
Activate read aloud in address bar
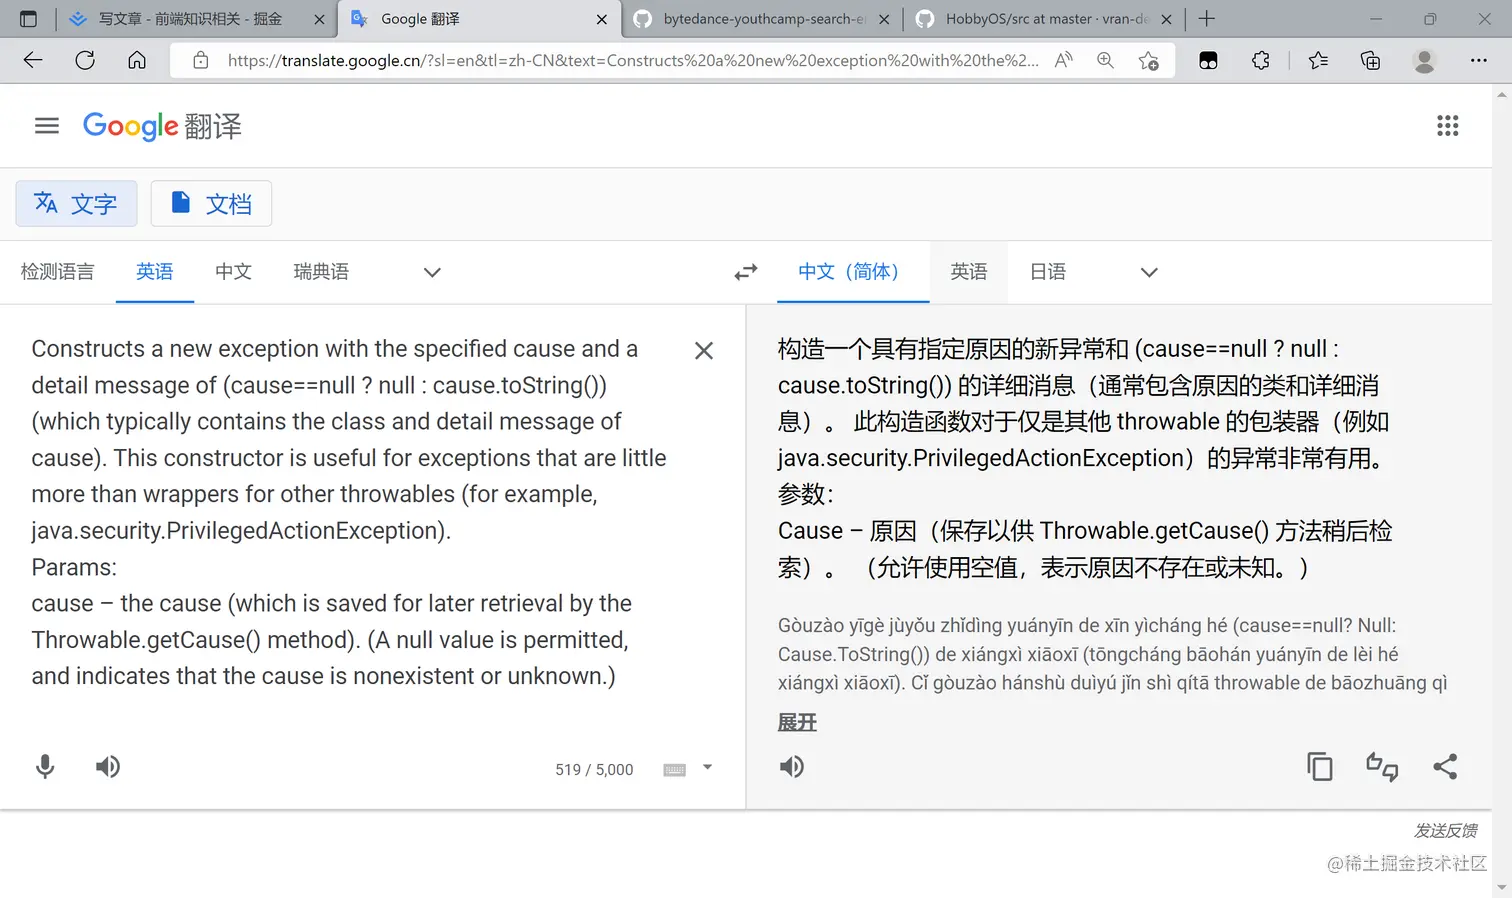[1064, 60]
